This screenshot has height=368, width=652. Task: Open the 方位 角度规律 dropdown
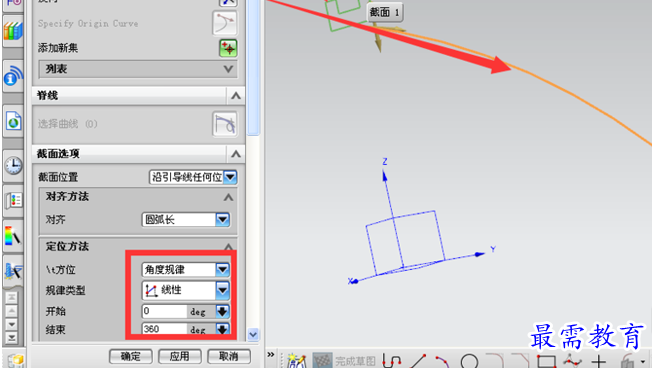point(222,269)
